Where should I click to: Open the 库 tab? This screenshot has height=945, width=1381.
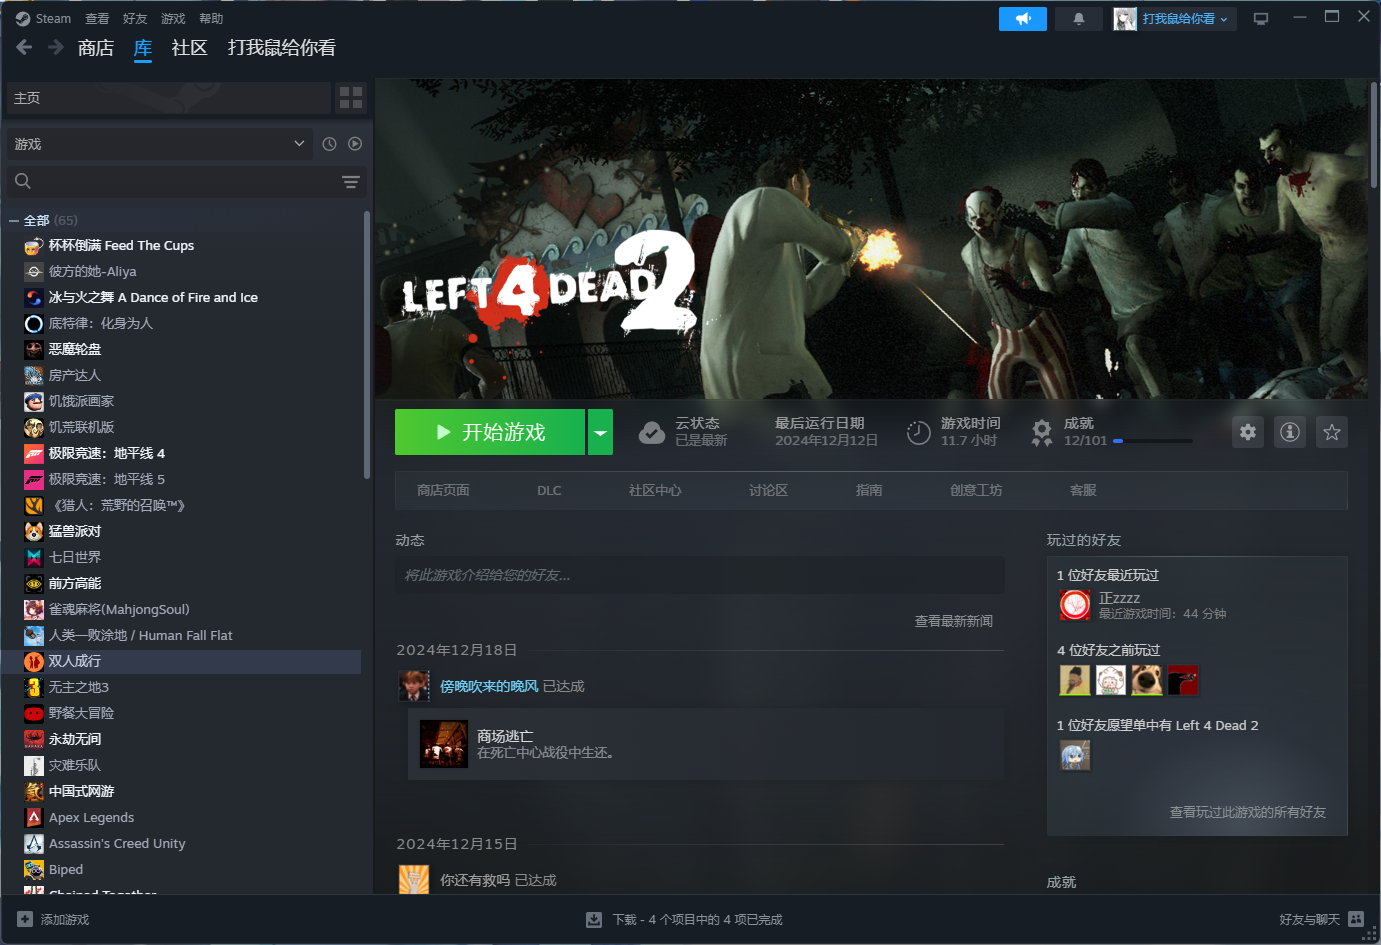pos(143,48)
